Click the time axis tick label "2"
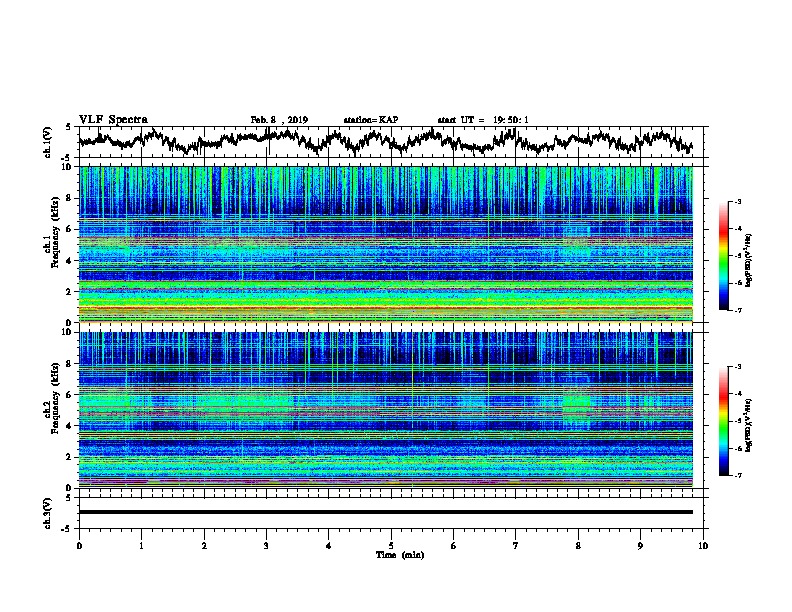The image size is (792, 612). 204,546
